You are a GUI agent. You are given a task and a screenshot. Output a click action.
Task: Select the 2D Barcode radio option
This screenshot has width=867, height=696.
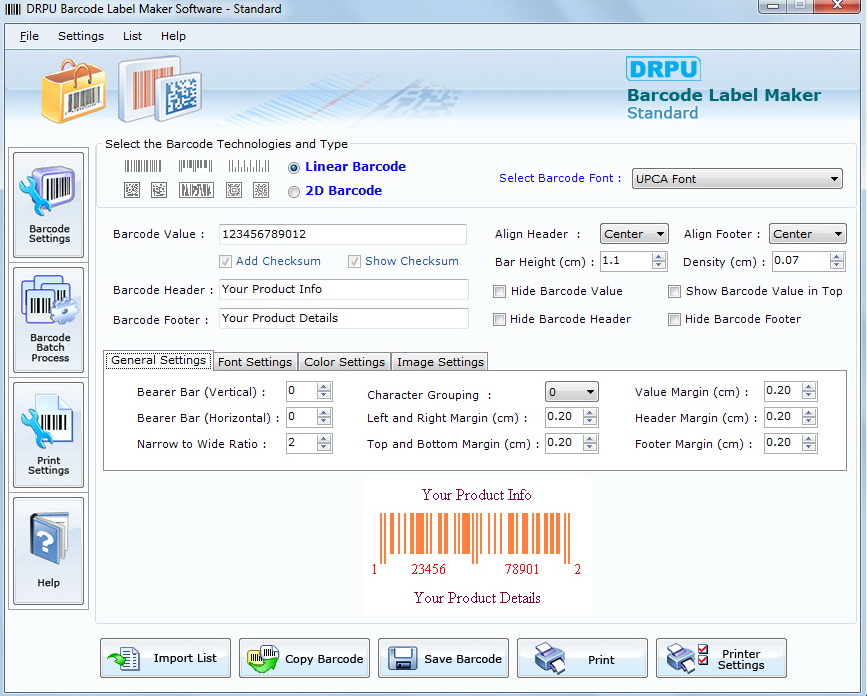294,191
